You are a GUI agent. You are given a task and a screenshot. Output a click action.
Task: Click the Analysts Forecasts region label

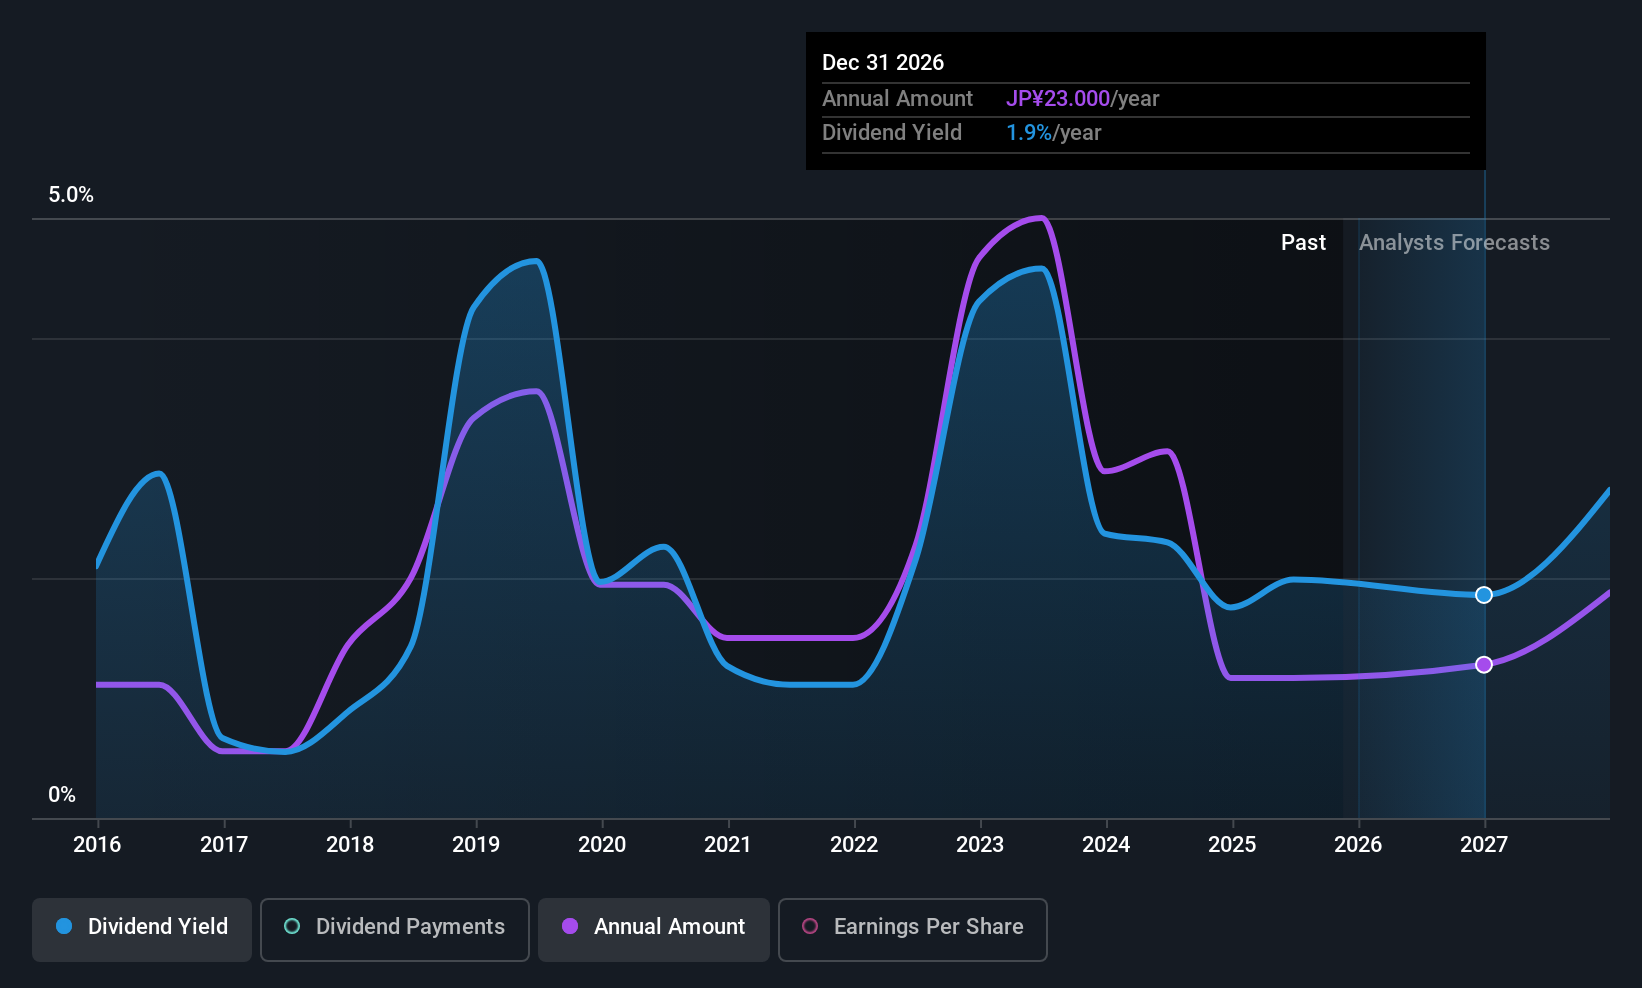point(1454,243)
